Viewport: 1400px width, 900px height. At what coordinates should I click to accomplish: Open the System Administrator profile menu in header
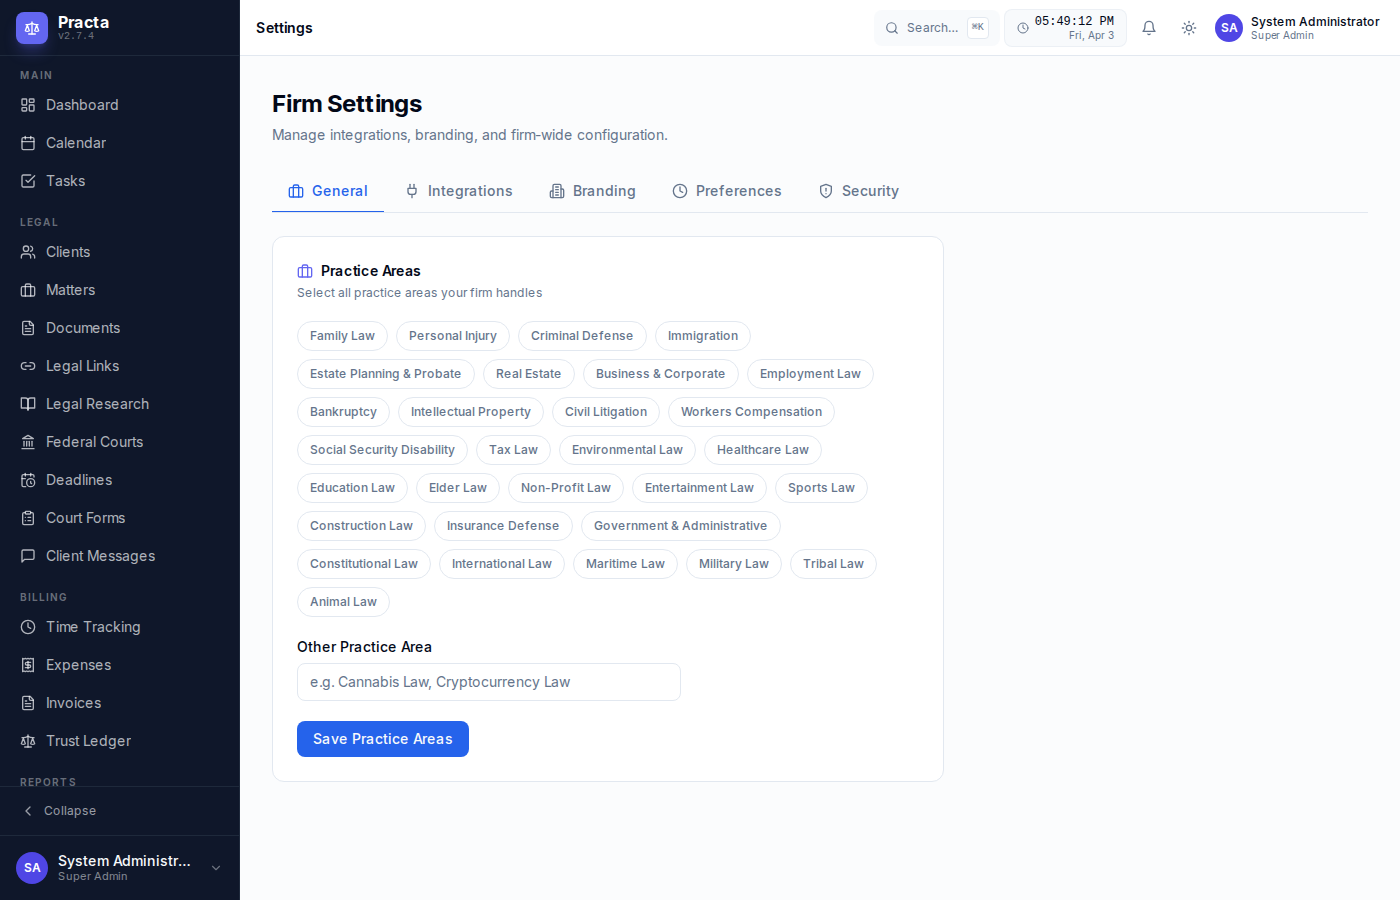pyautogui.click(x=1297, y=28)
